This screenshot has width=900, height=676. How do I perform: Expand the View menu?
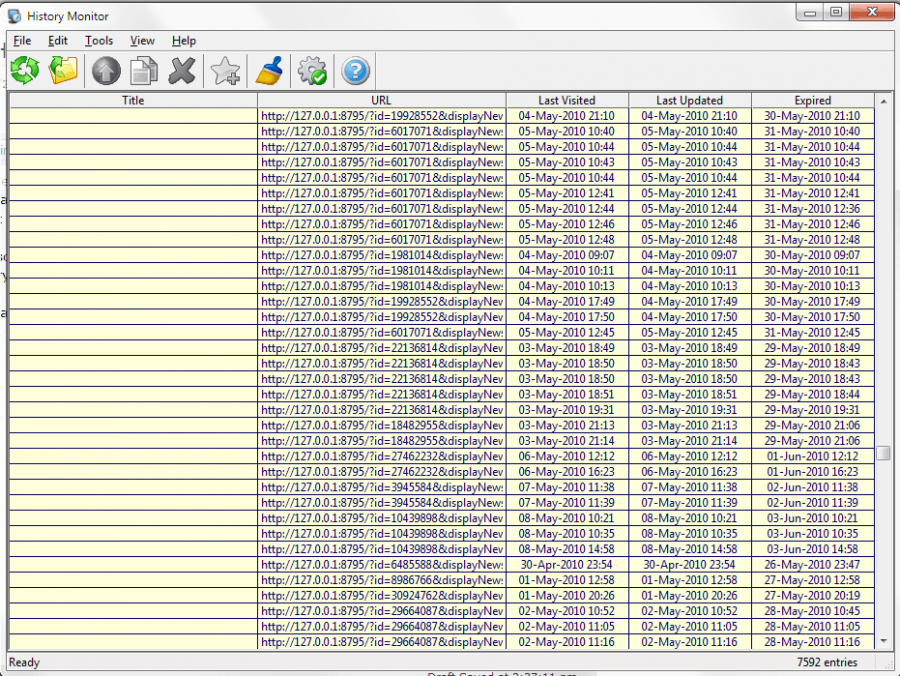click(x=142, y=41)
